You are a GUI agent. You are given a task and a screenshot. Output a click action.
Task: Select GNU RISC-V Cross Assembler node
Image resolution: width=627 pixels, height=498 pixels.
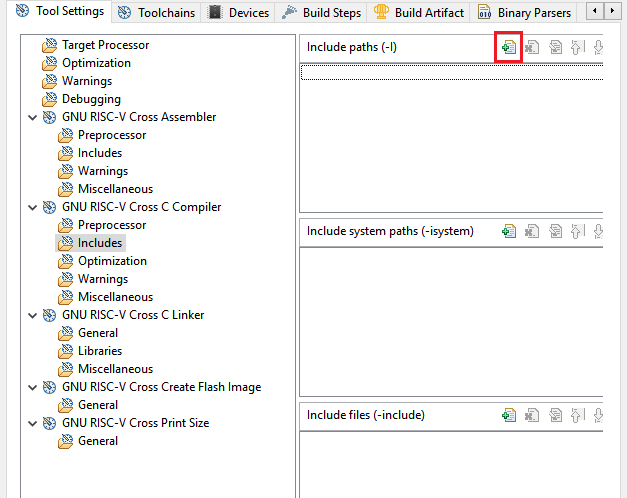pos(138,117)
